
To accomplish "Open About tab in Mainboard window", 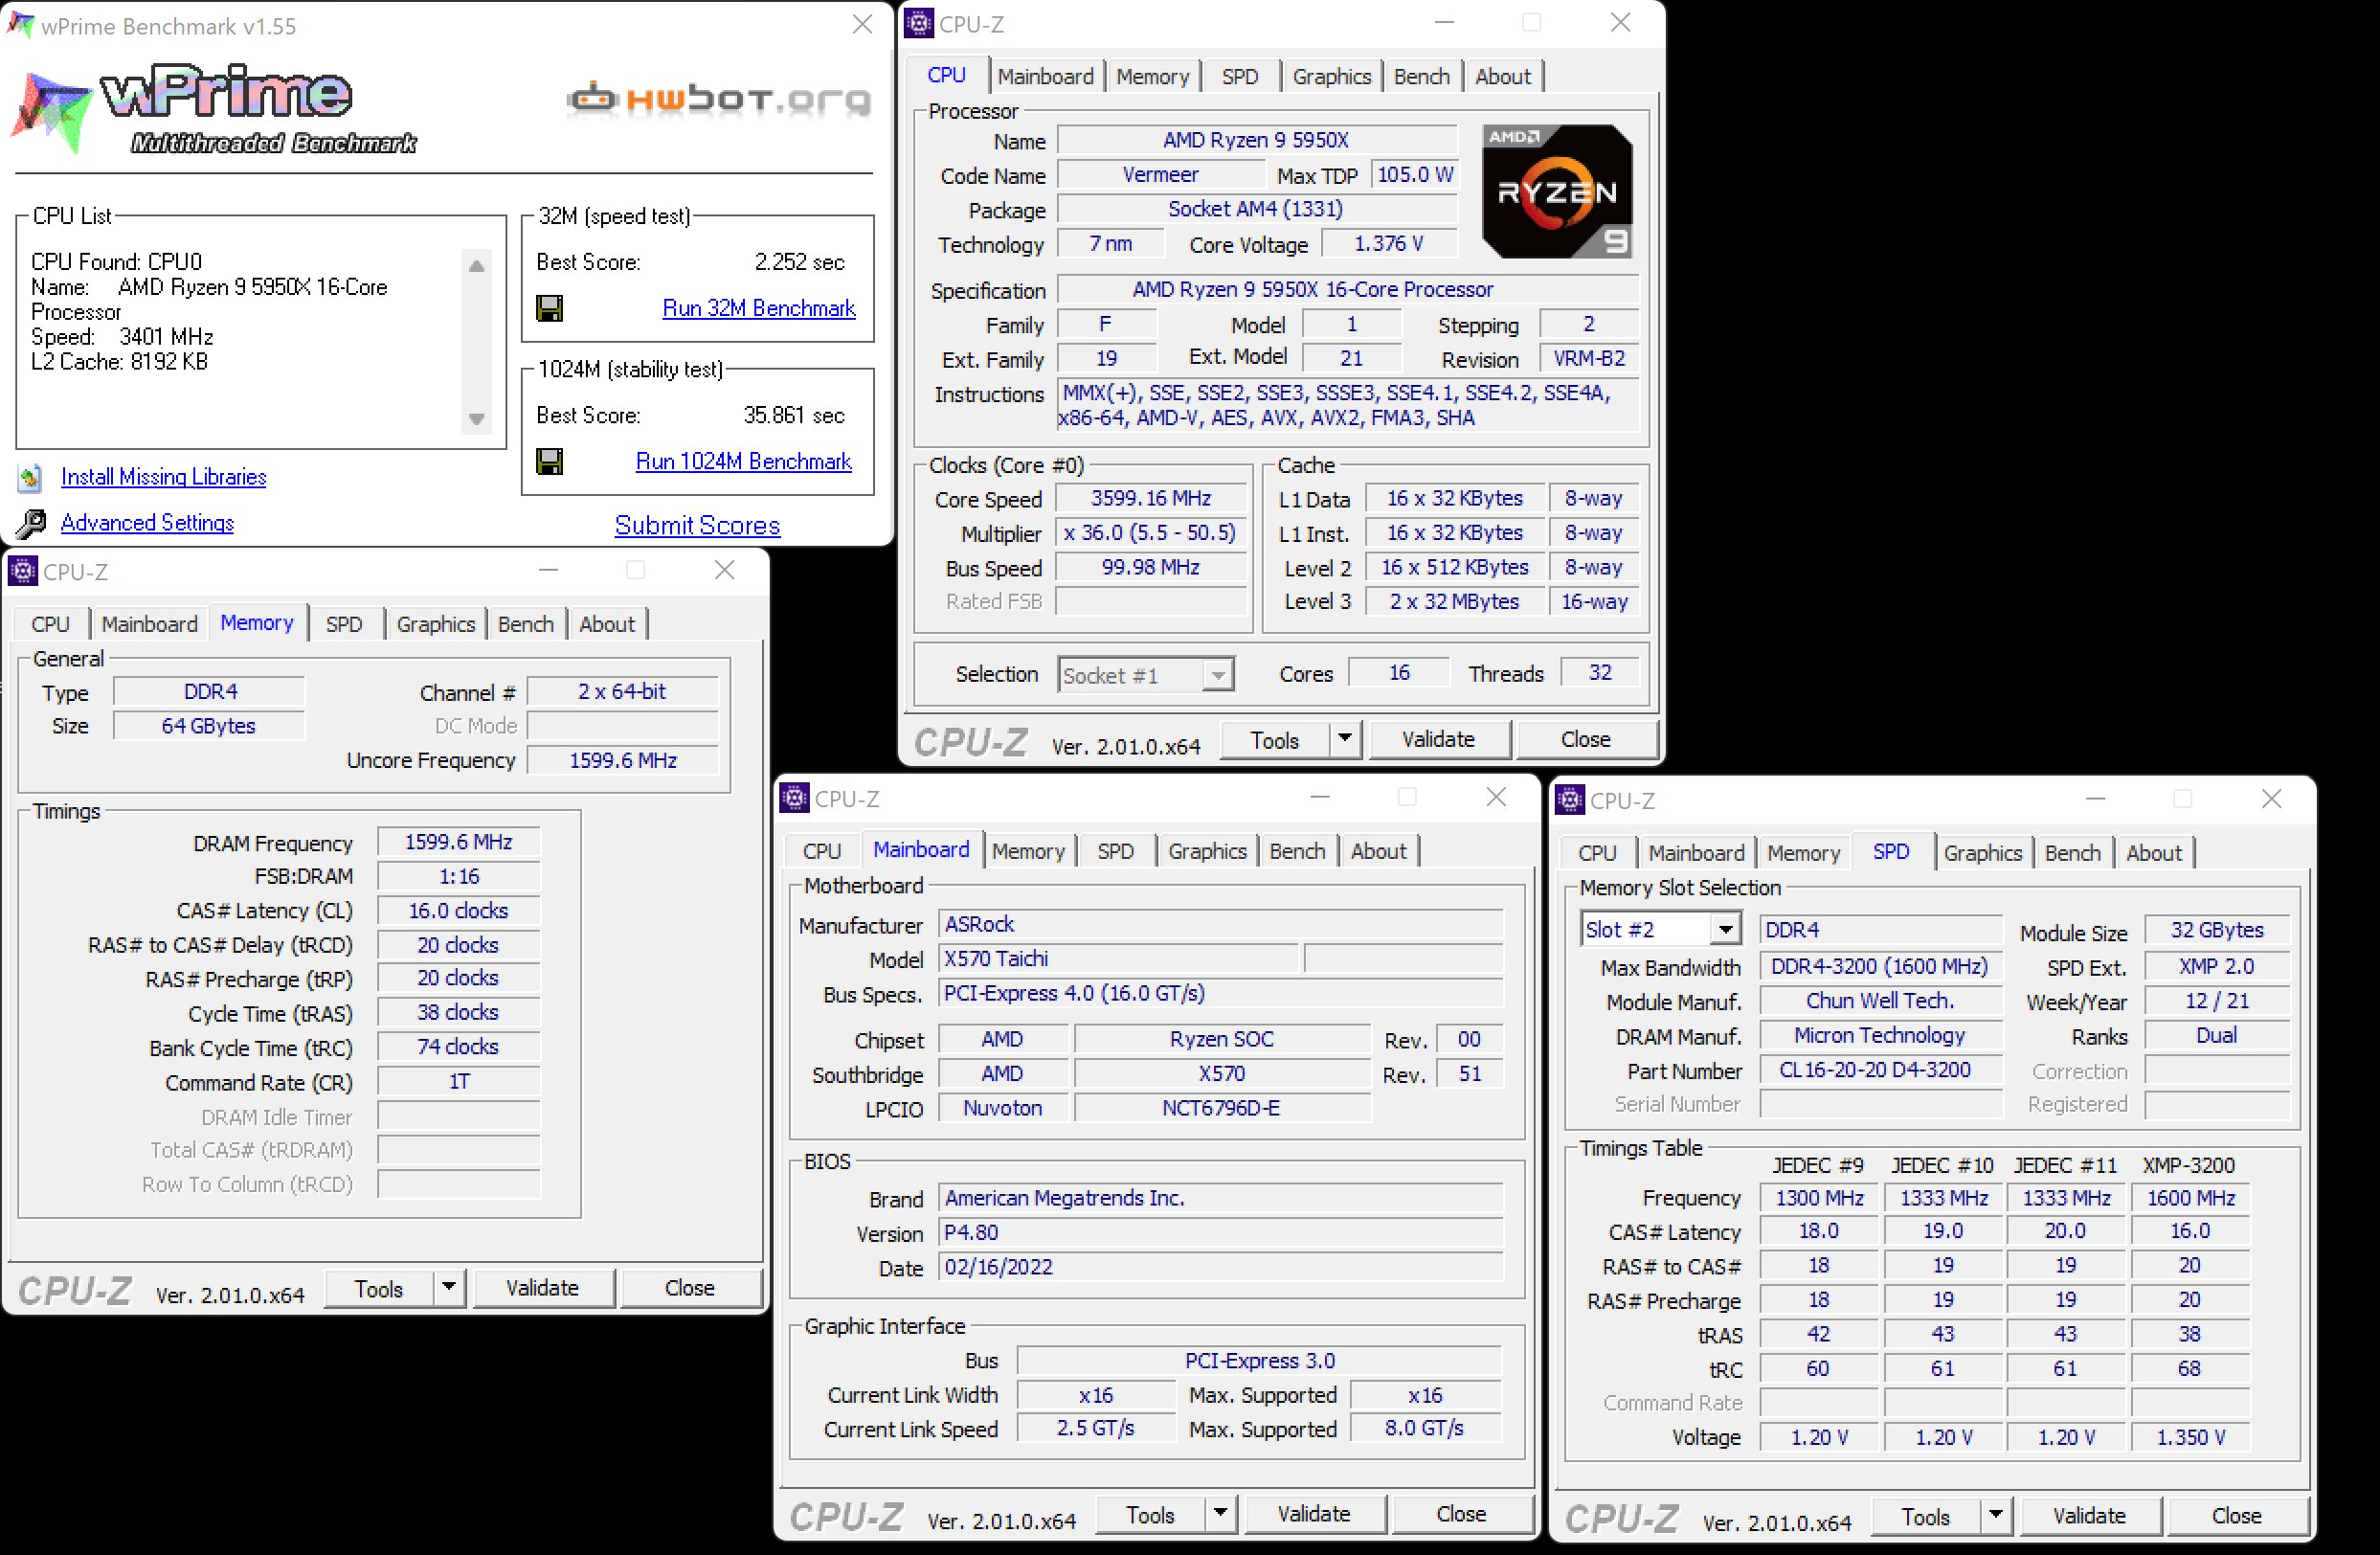I will tap(1378, 851).
